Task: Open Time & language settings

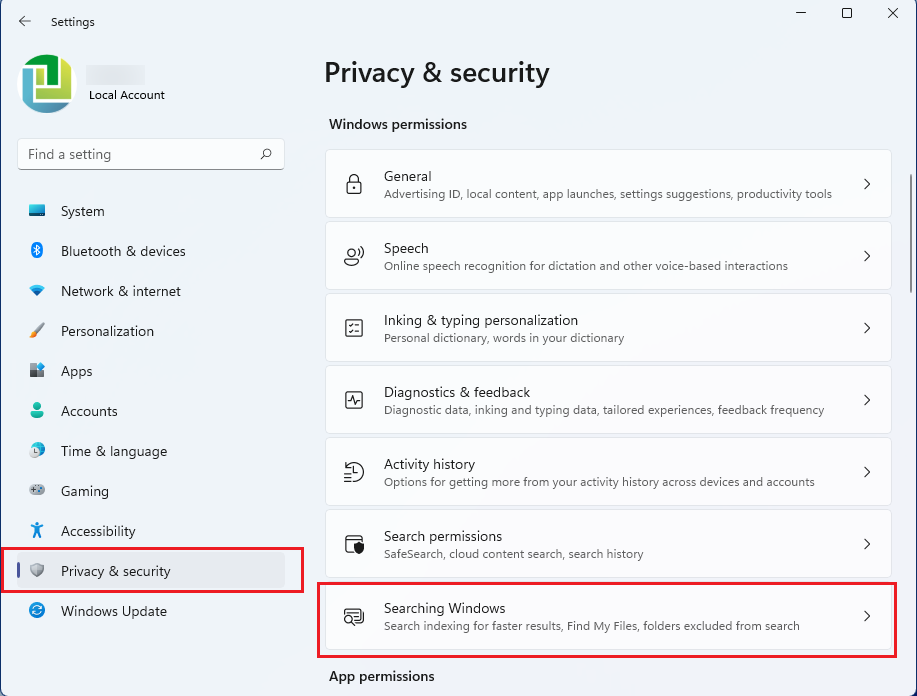Action: [151, 451]
